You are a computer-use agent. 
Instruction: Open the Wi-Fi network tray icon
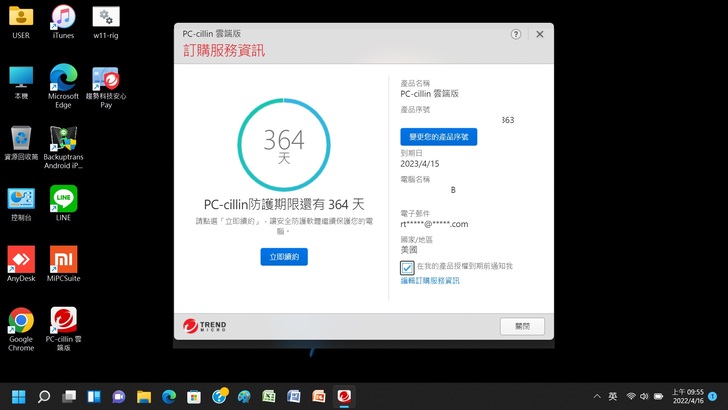pyautogui.click(x=631, y=396)
